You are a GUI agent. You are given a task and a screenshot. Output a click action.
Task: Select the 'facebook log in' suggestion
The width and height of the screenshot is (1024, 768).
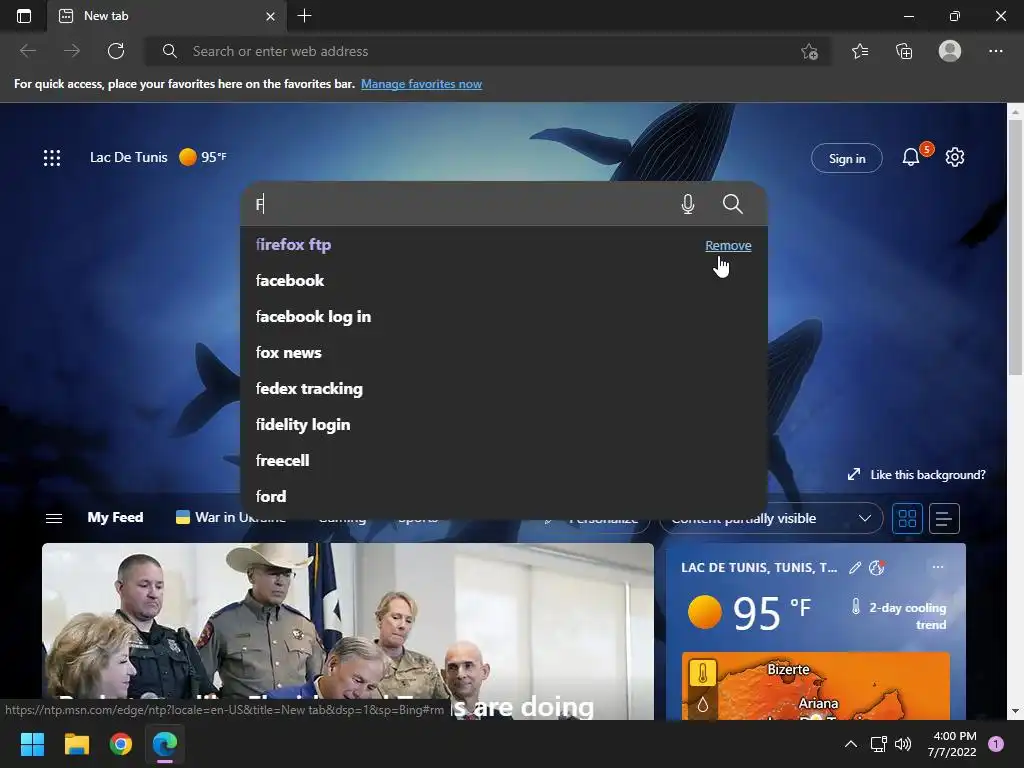504,317
